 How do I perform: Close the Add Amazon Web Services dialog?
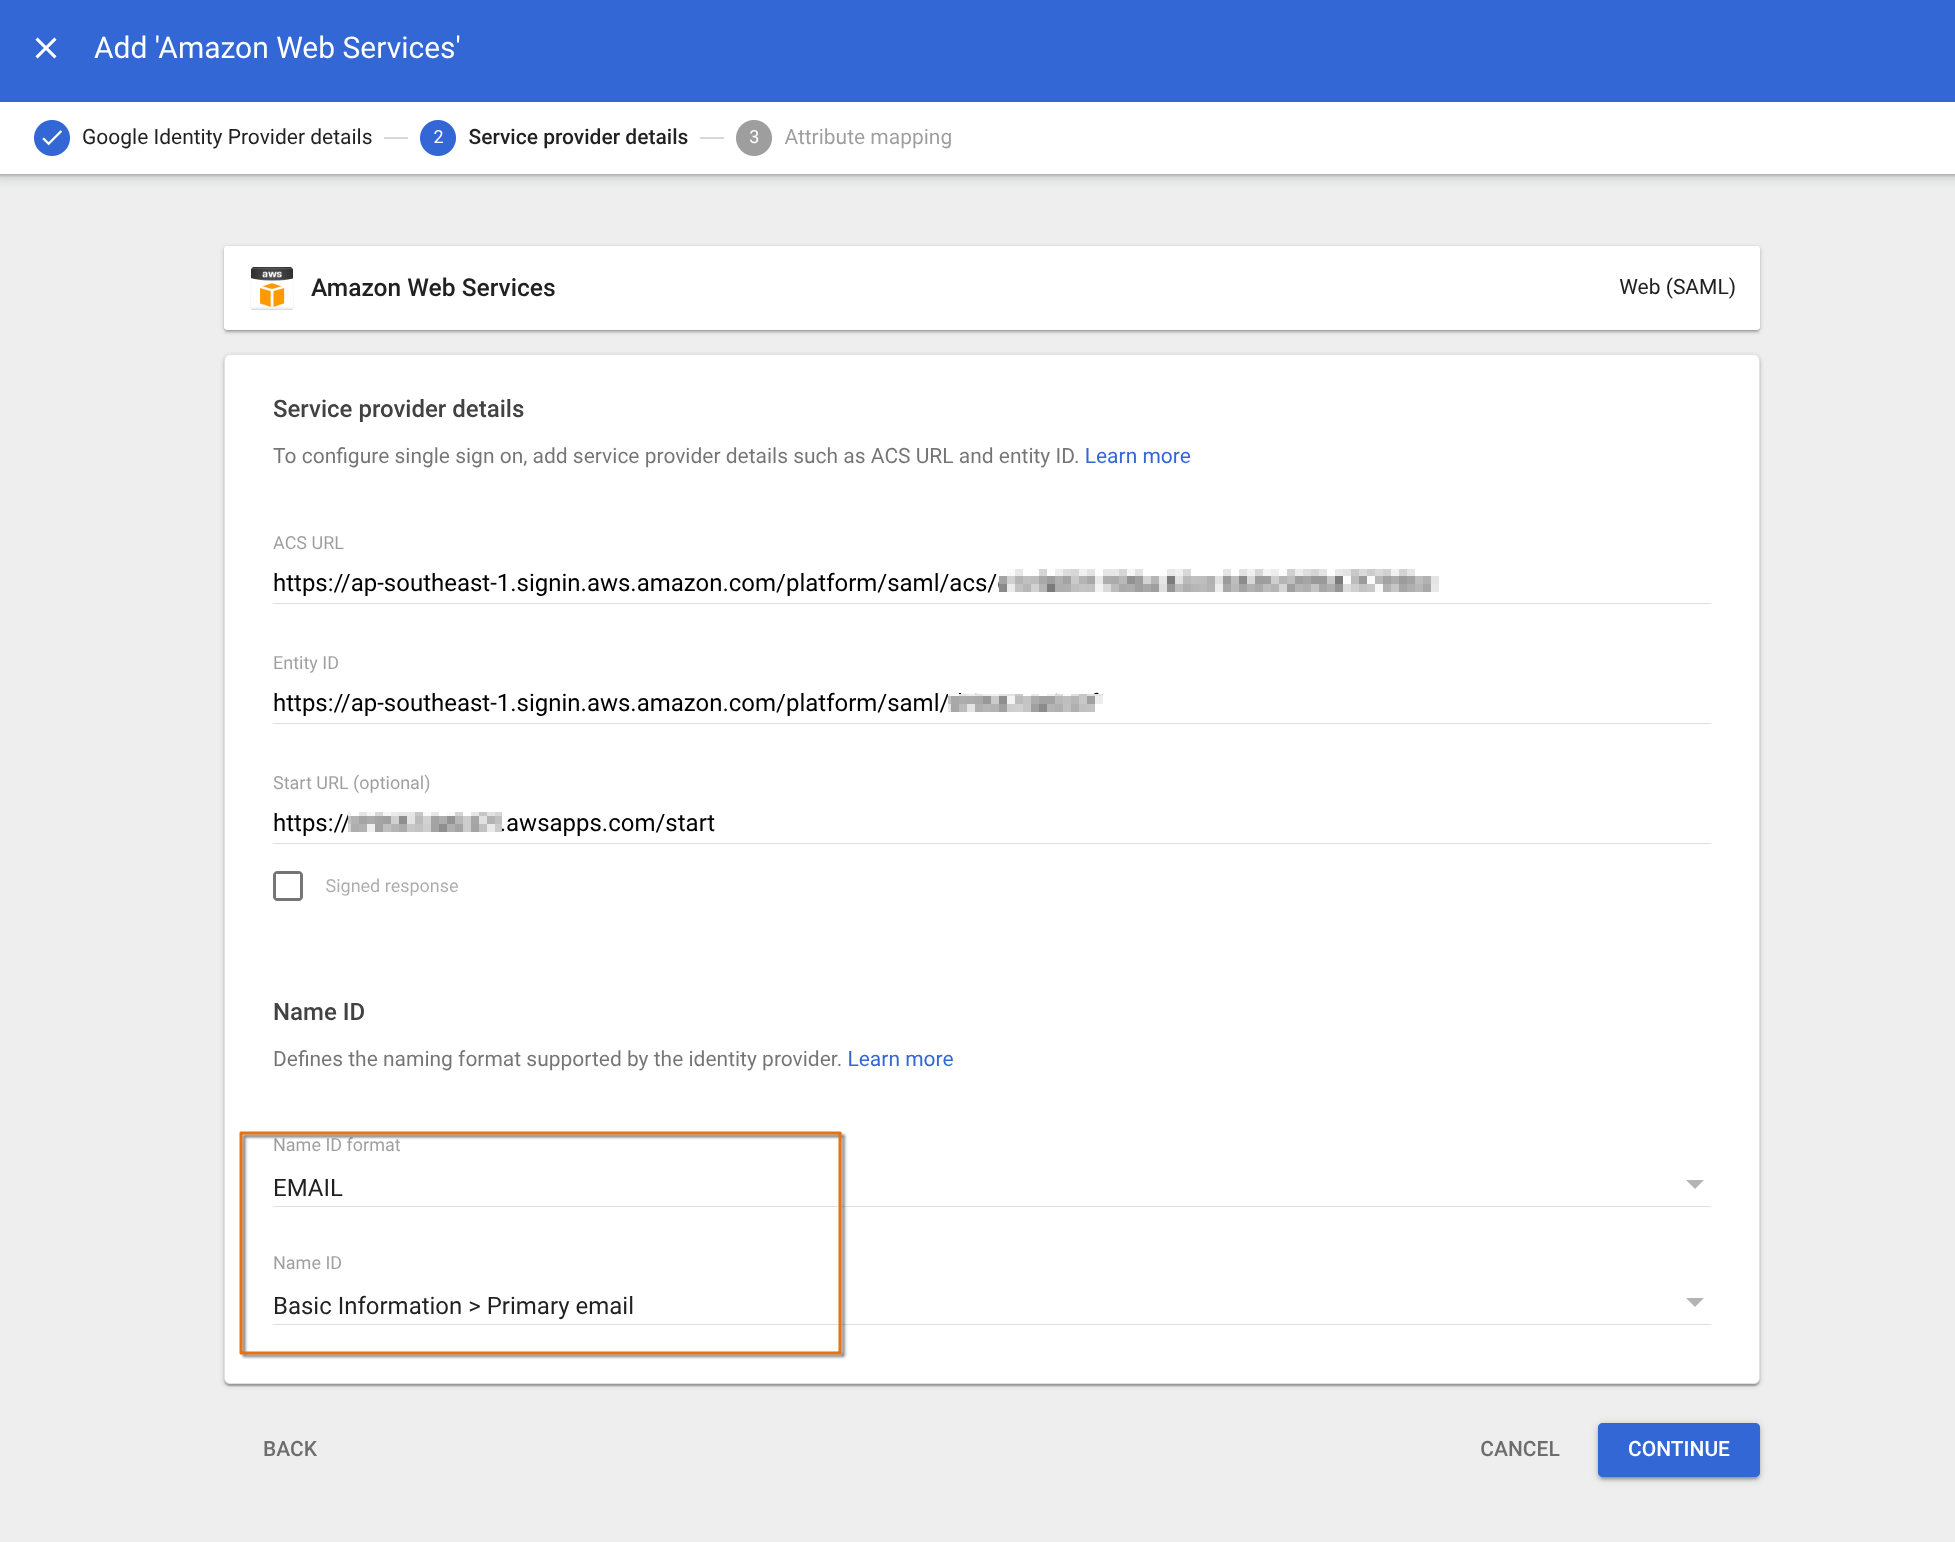[46, 48]
